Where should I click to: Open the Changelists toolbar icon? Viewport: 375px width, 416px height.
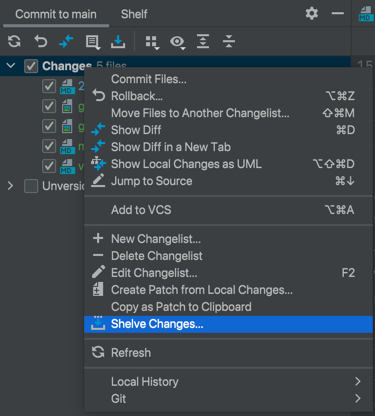(x=93, y=42)
